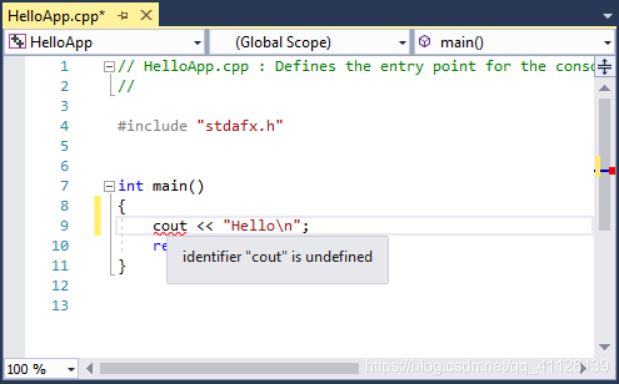Click the split-editor handle above the scrollbar

(604, 66)
